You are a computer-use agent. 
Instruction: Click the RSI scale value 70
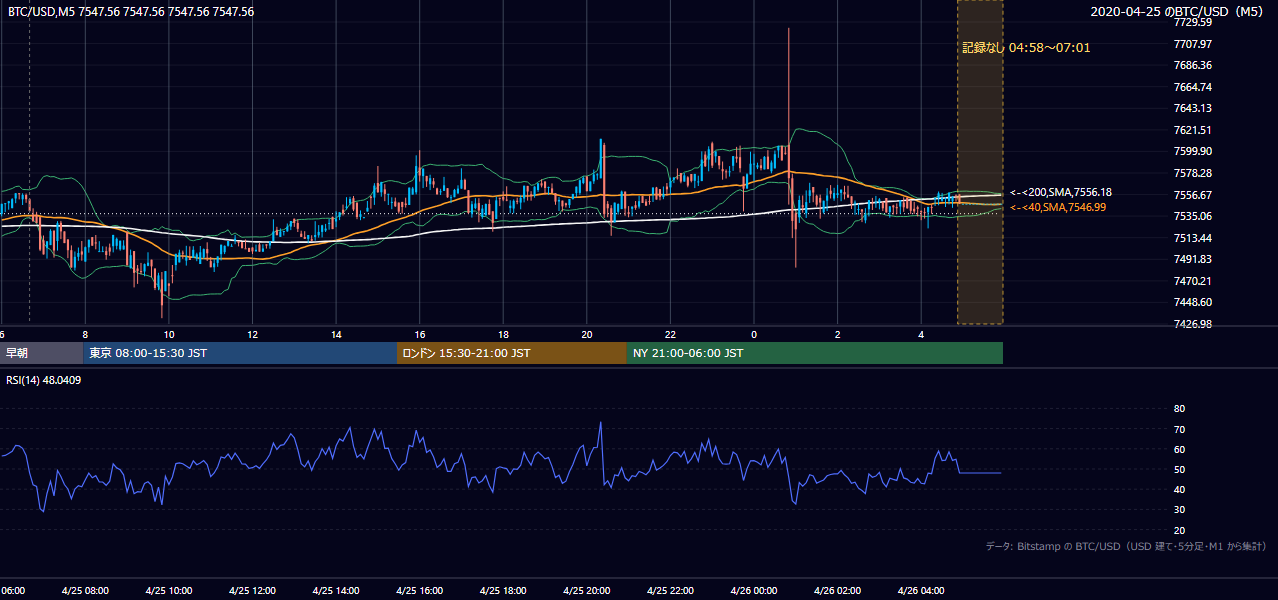click(1179, 429)
